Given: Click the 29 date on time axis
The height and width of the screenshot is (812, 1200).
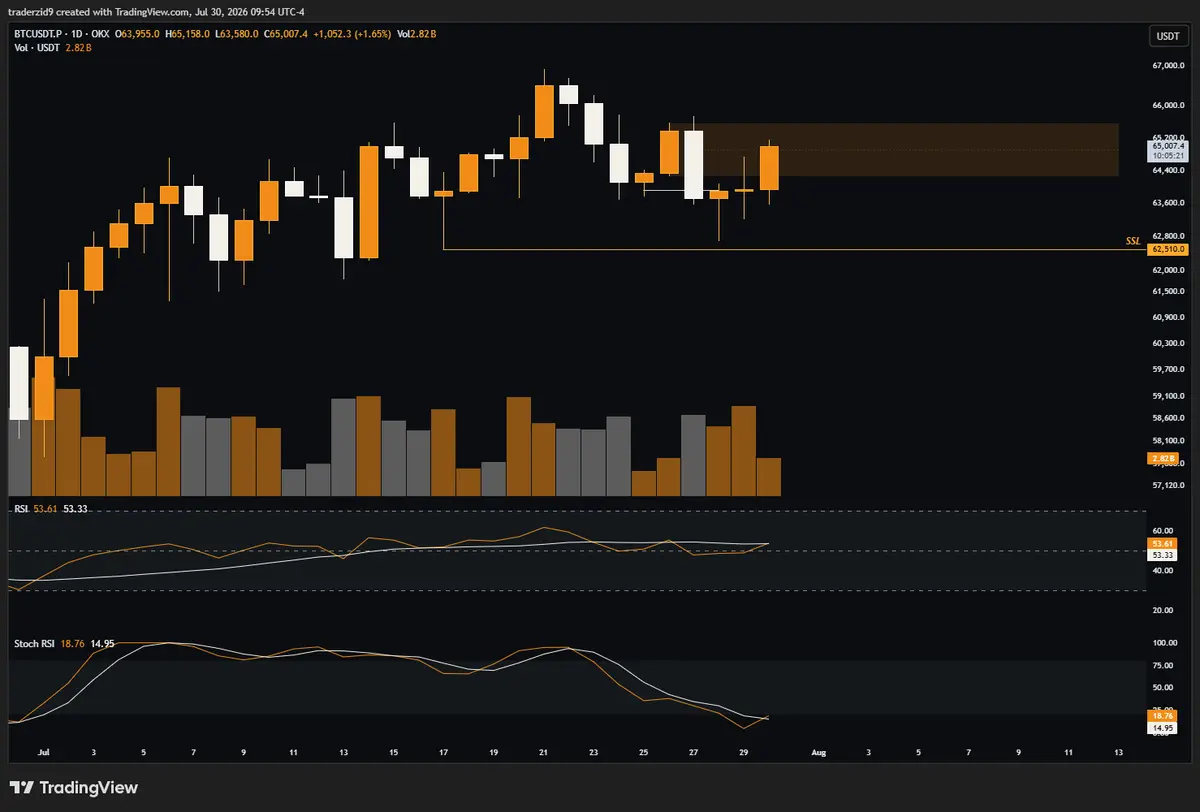Looking at the screenshot, I should [x=744, y=750].
